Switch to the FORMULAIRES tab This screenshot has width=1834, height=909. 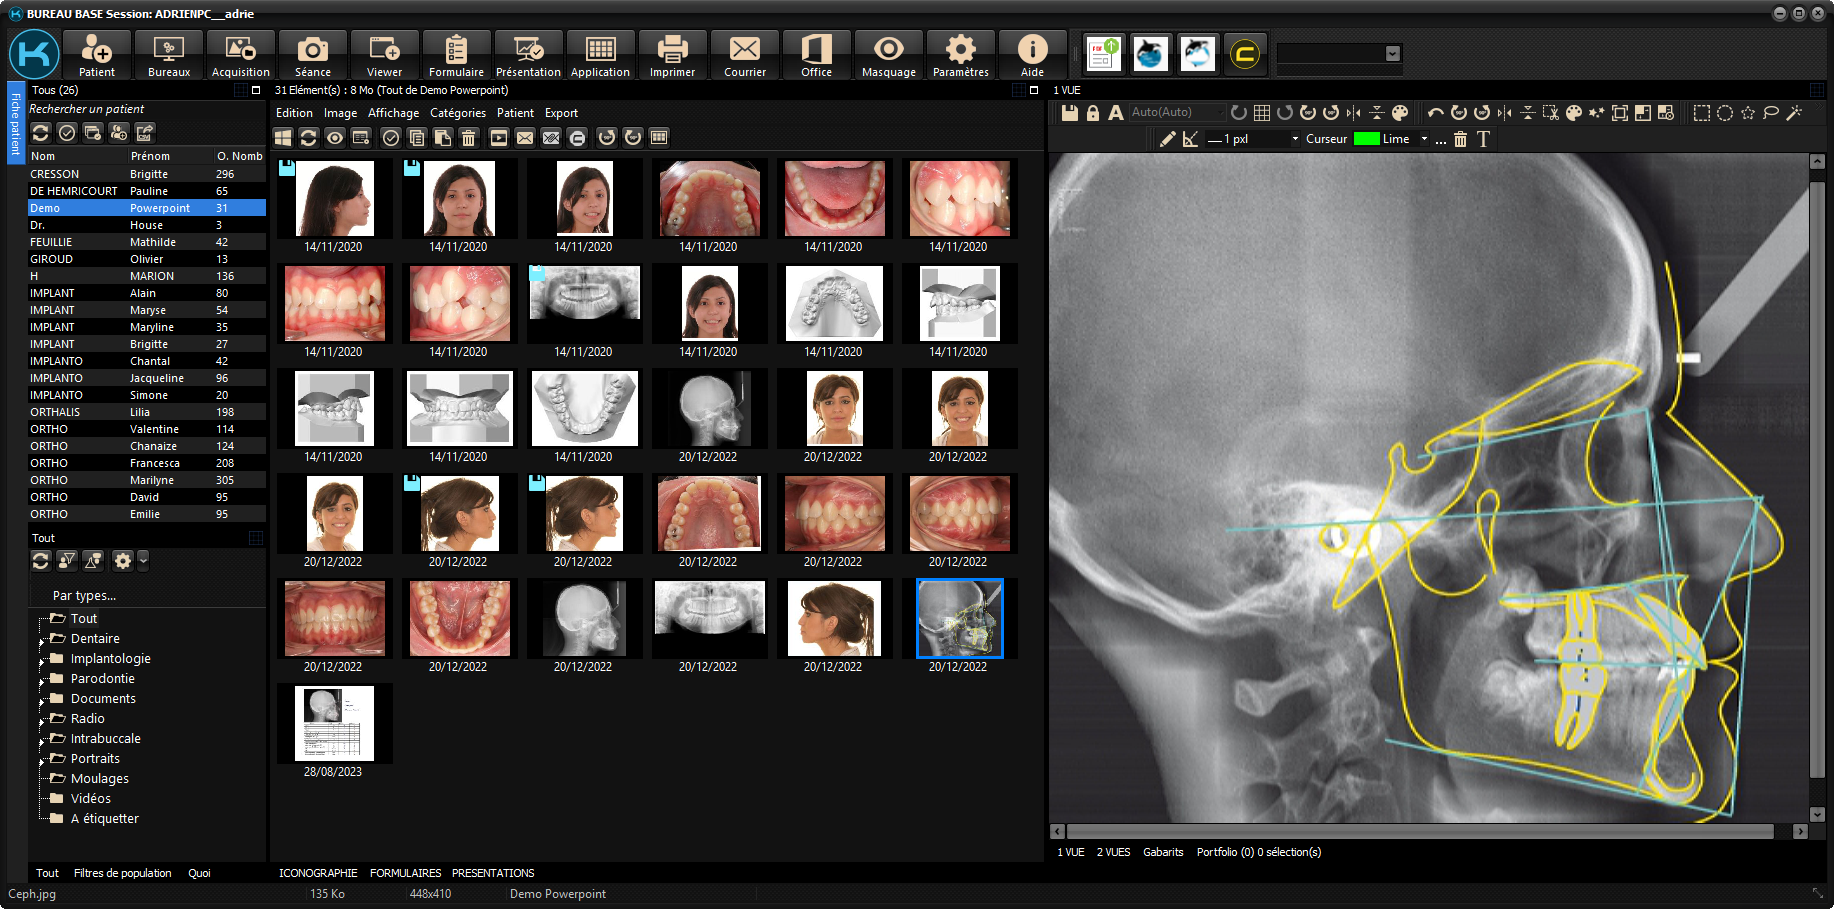click(405, 873)
